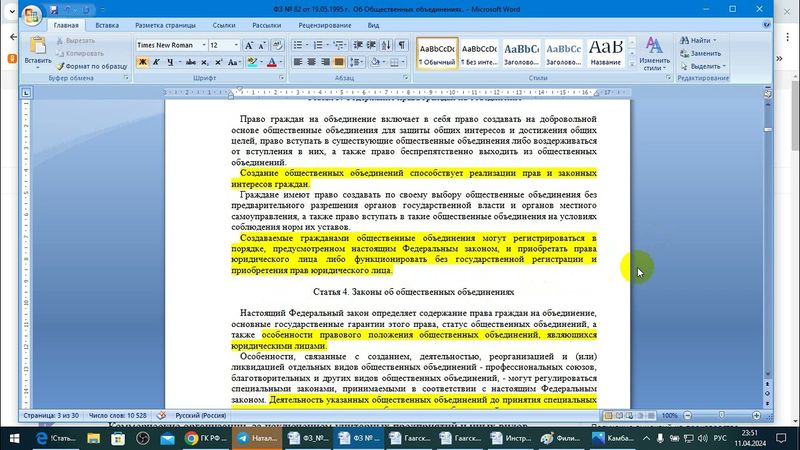Open Заменить replace dialog
Screen dimensions: 800x450
701,53
